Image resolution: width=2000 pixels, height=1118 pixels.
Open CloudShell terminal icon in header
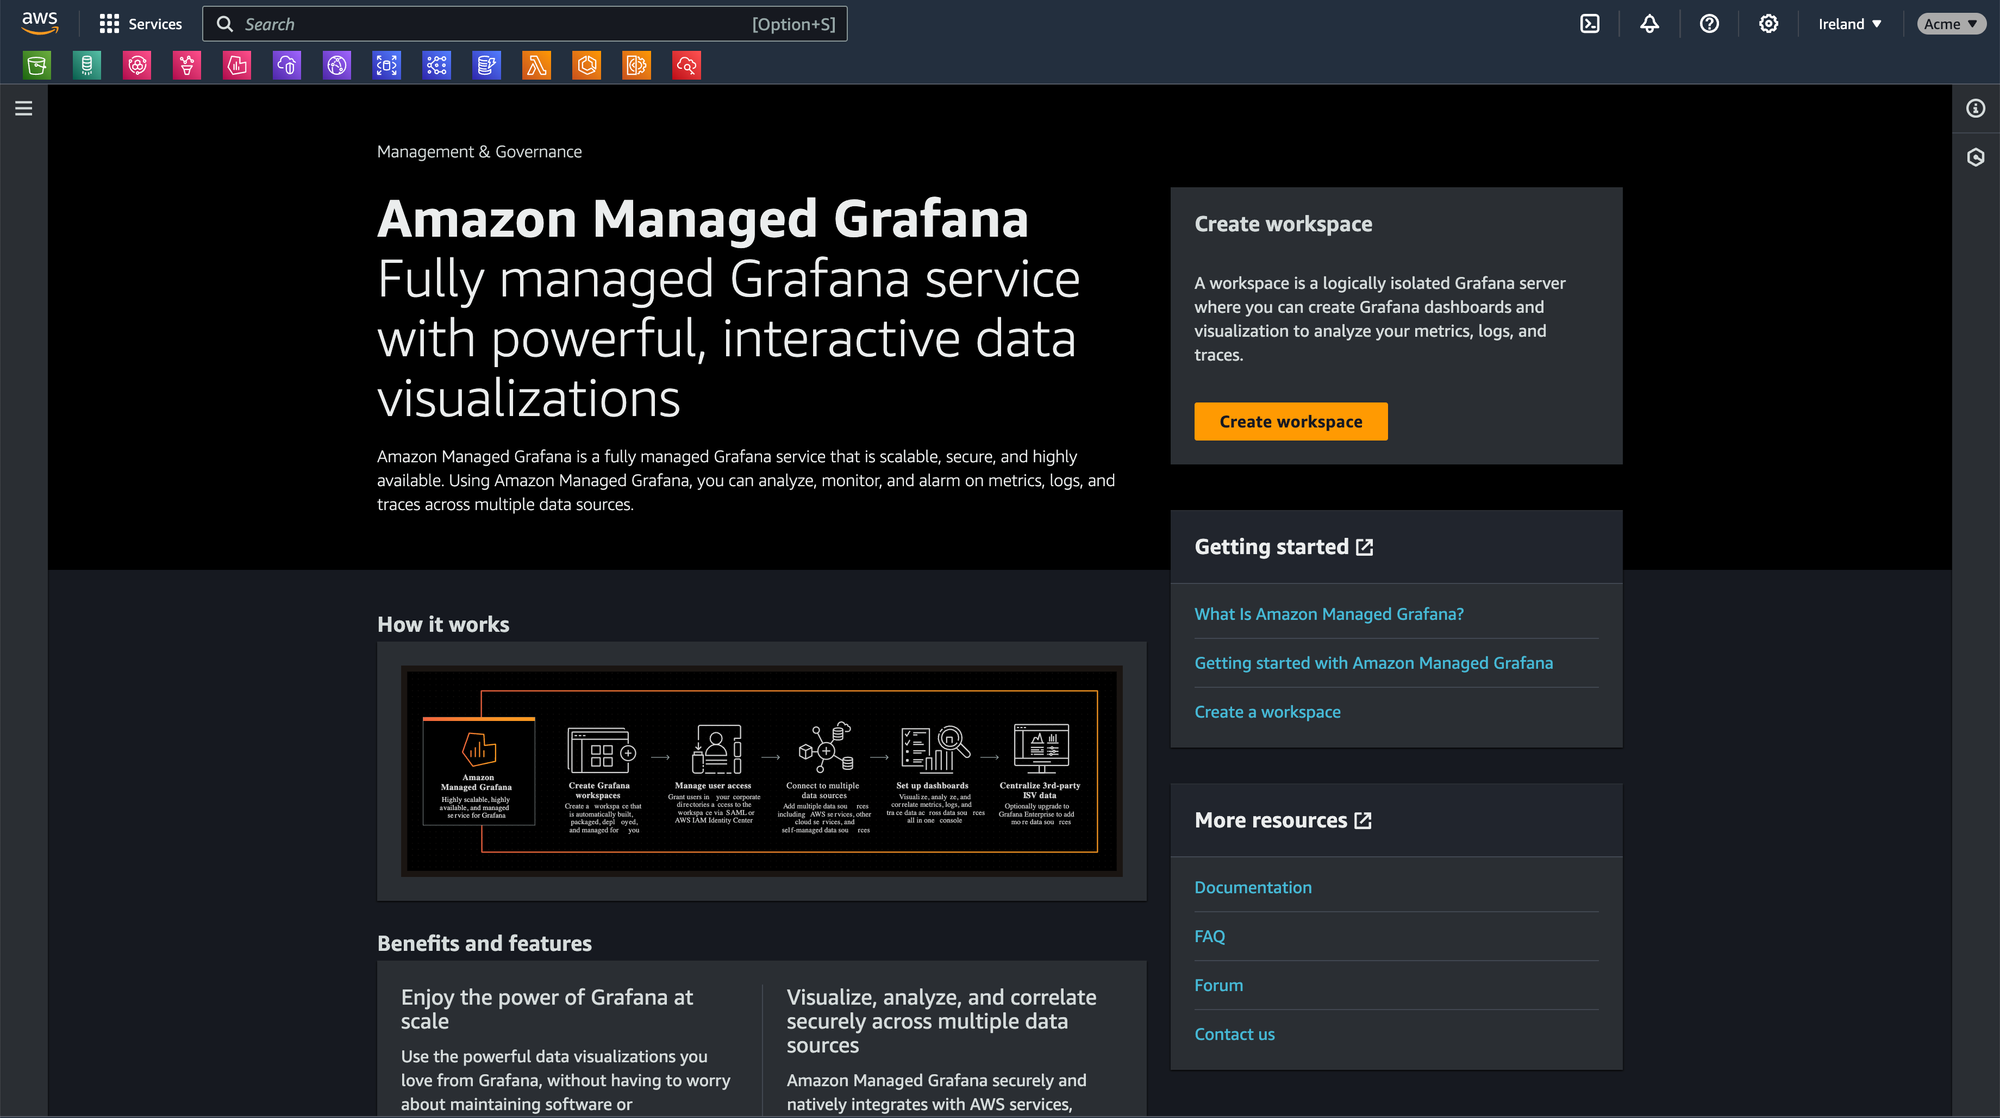(x=1589, y=24)
